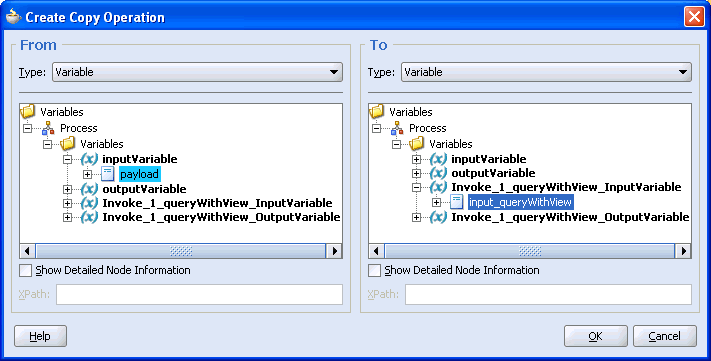
Task: Click the dialog title bar cup icon
Action: pyautogui.click(x=13, y=17)
